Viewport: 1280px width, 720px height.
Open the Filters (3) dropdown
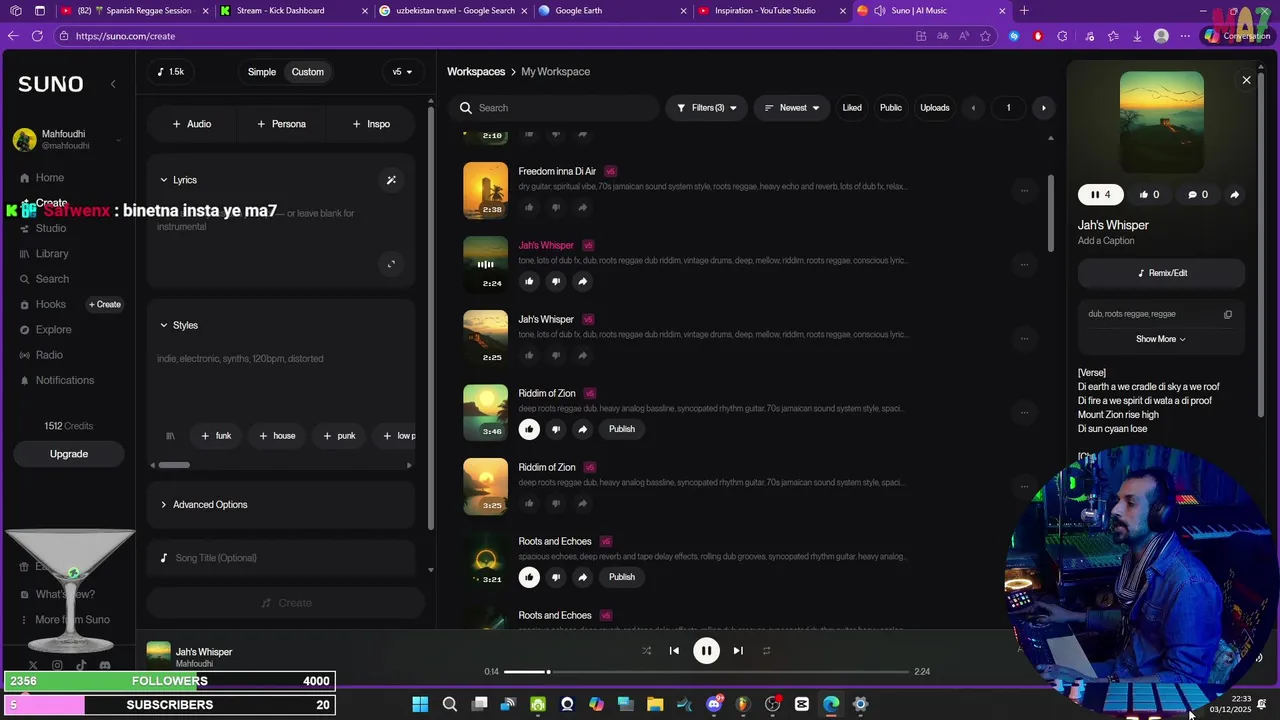click(x=706, y=108)
